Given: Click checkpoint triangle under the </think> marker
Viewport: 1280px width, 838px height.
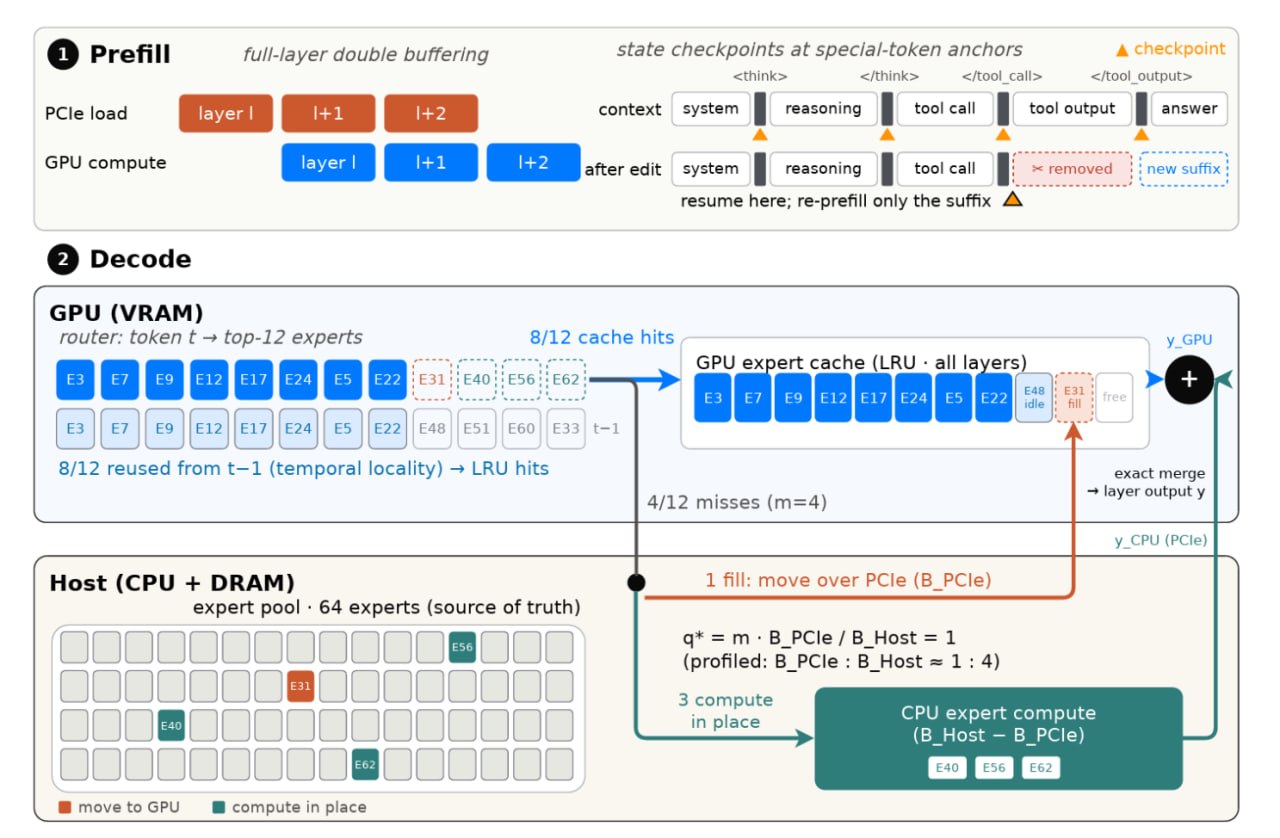Looking at the screenshot, I should pyautogui.click(x=887, y=134).
